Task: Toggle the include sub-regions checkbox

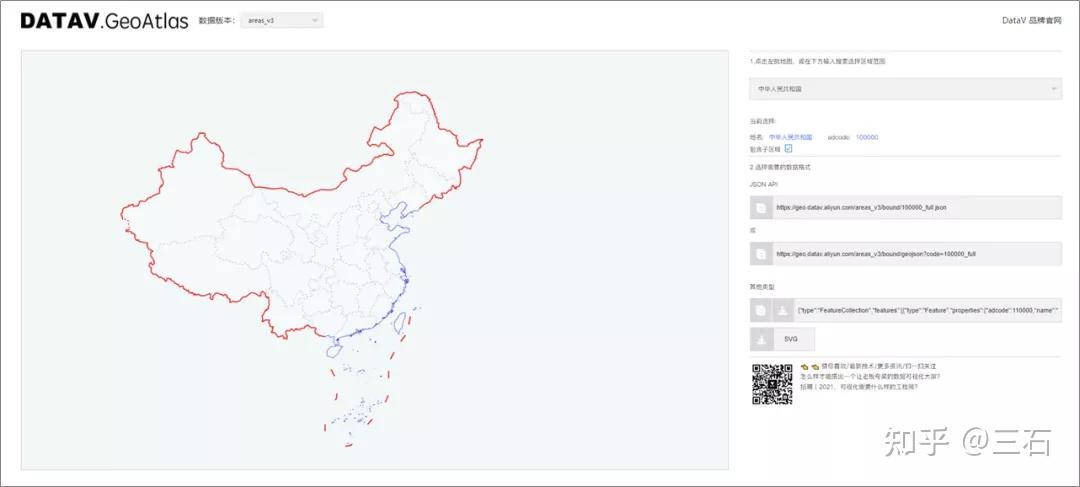Action: click(789, 148)
